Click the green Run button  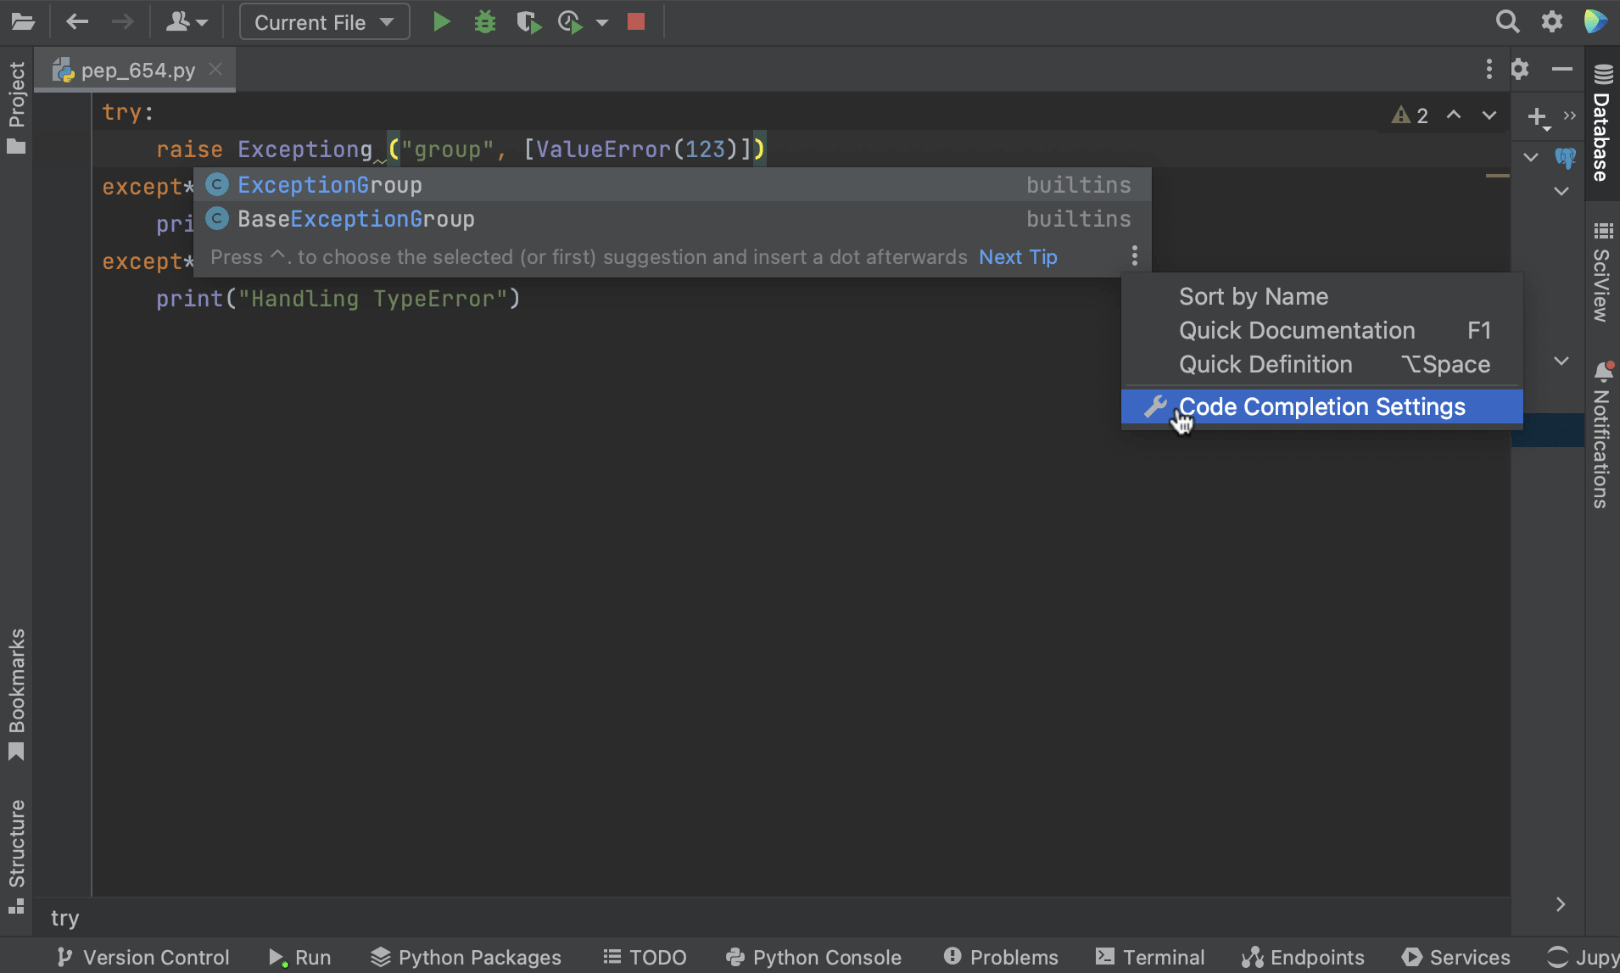[441, 22]
